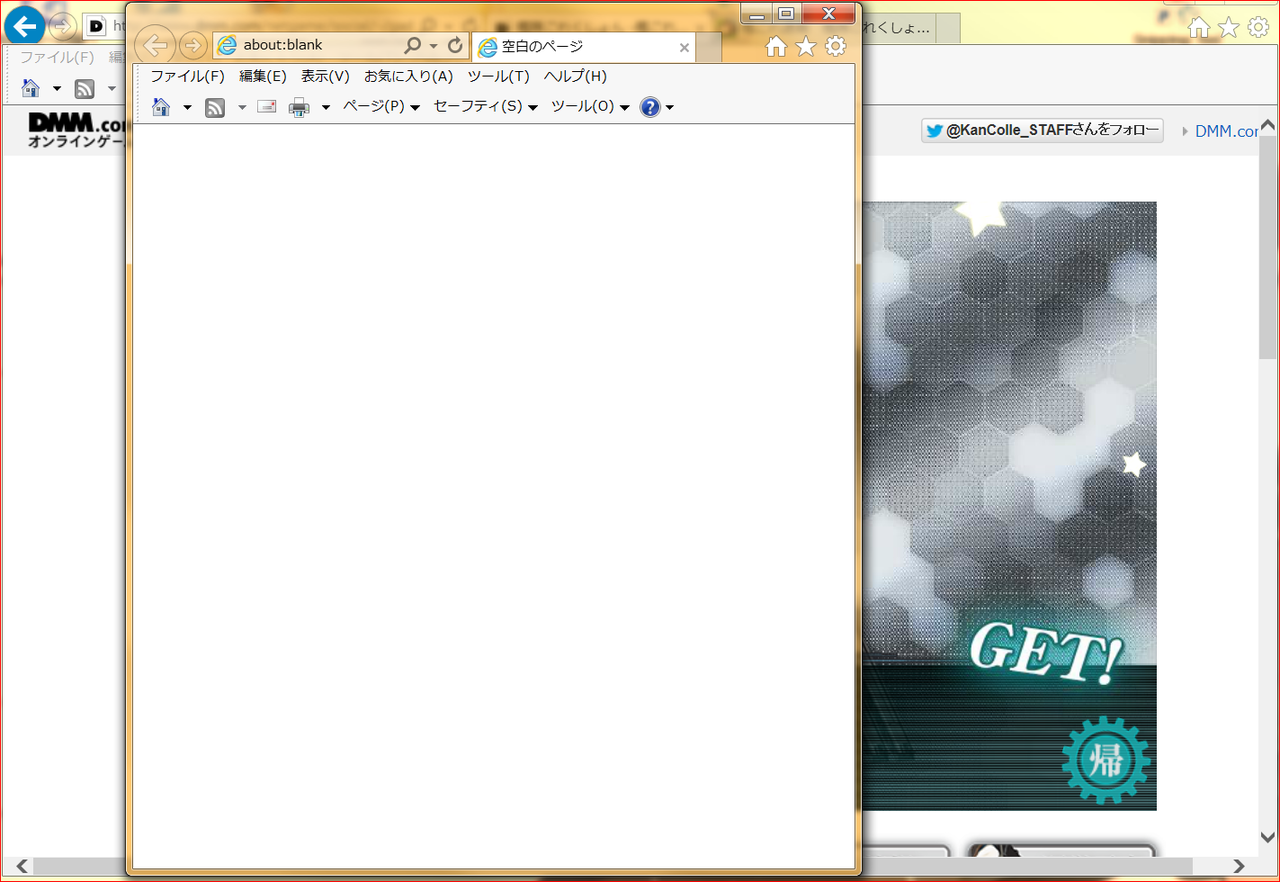Select background tab ending in れくしょ...
The height and width of the screenshot is (882, 1280).
tap(897, 29)
